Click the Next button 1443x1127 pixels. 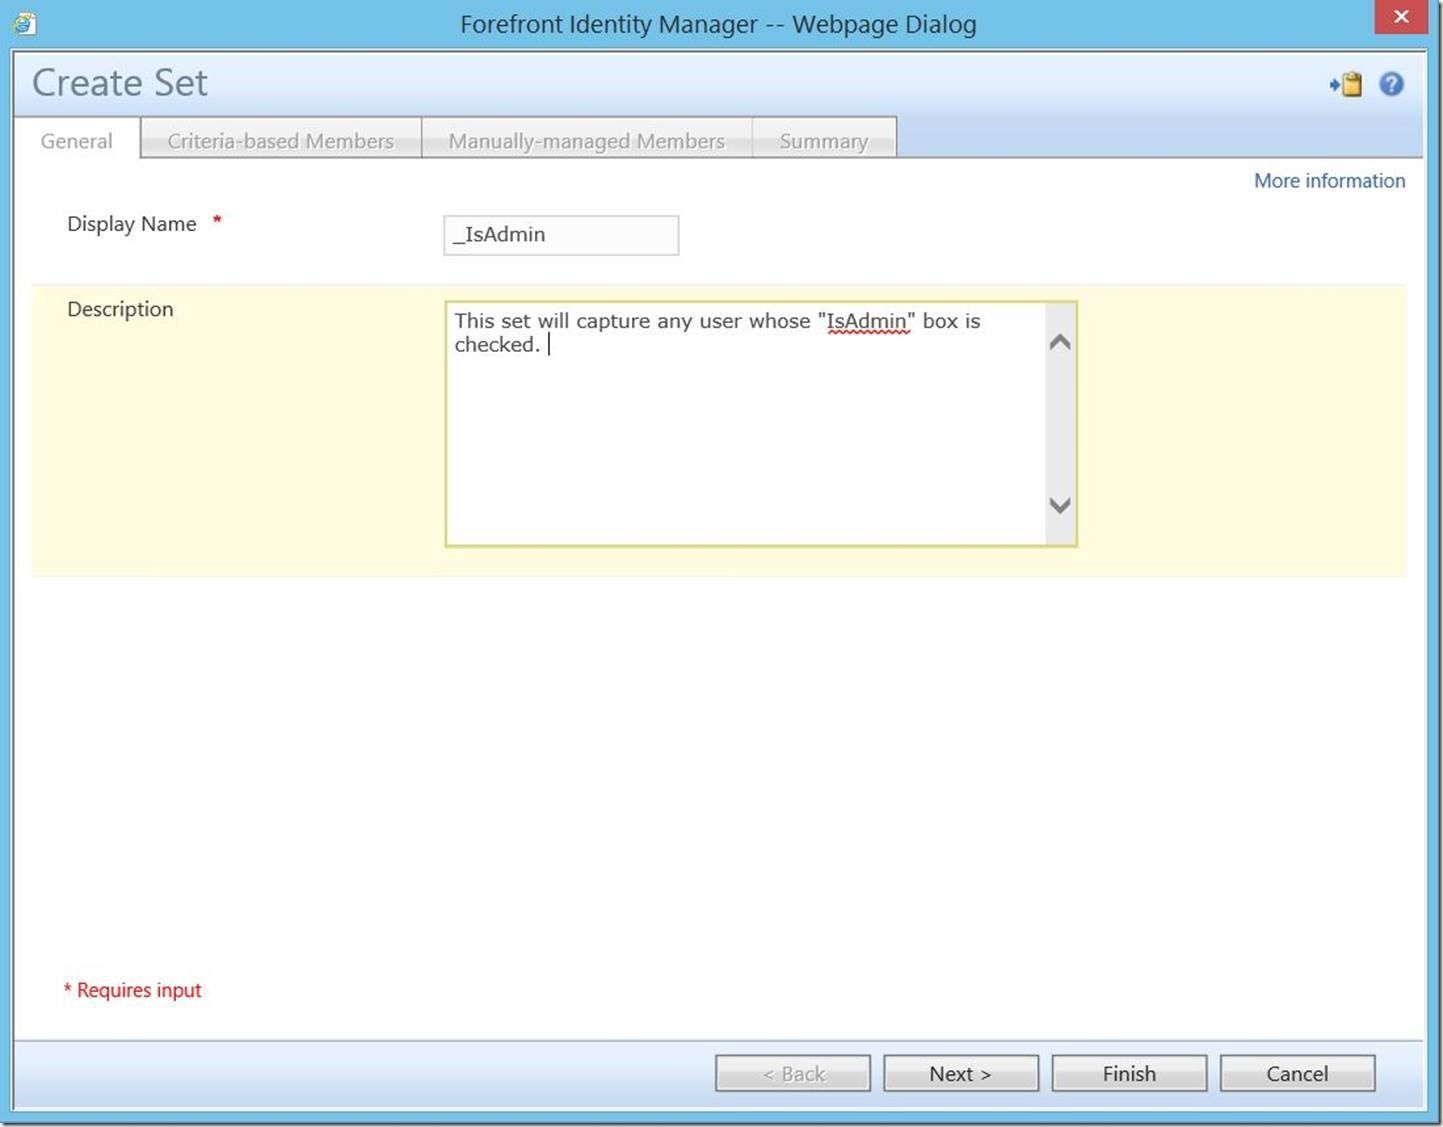tap(961, 1073)
